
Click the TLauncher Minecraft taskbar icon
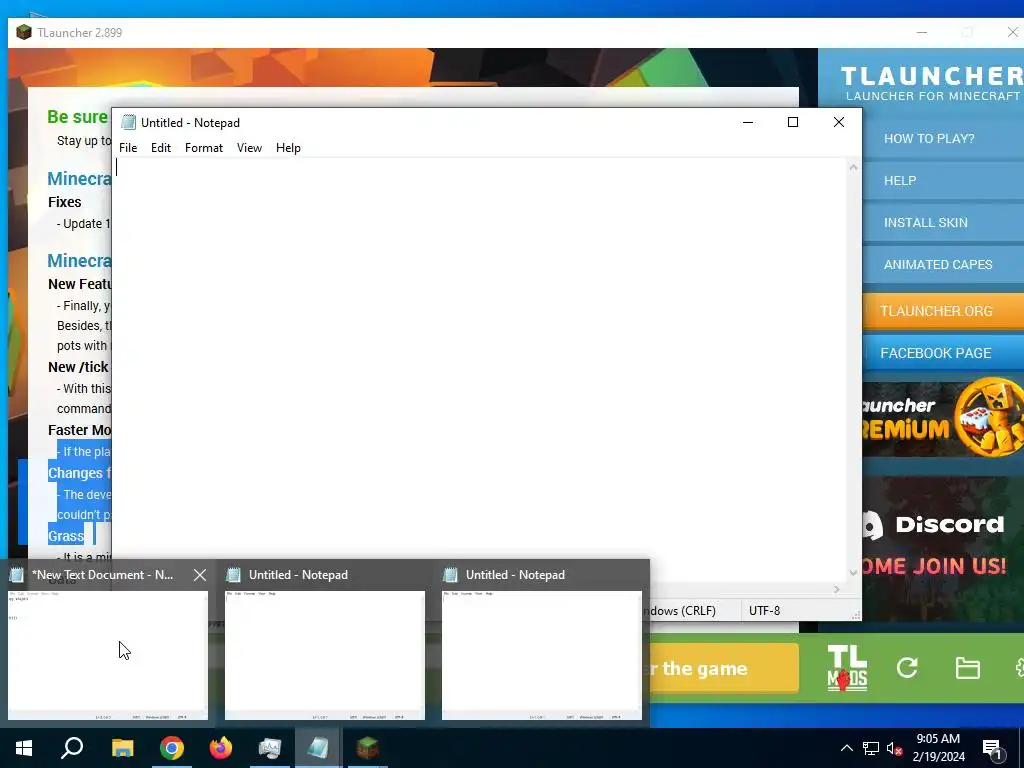pyautogui.click(x=368, y=748)
